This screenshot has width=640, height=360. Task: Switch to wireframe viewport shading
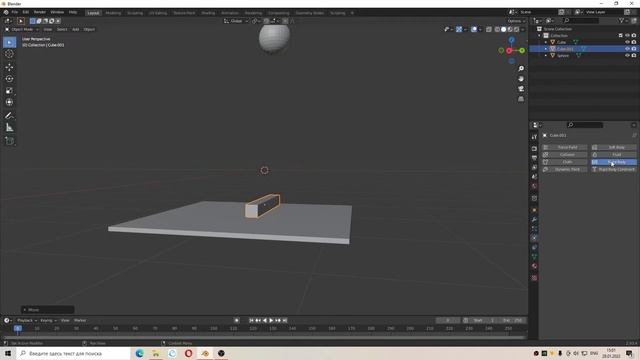497,29
